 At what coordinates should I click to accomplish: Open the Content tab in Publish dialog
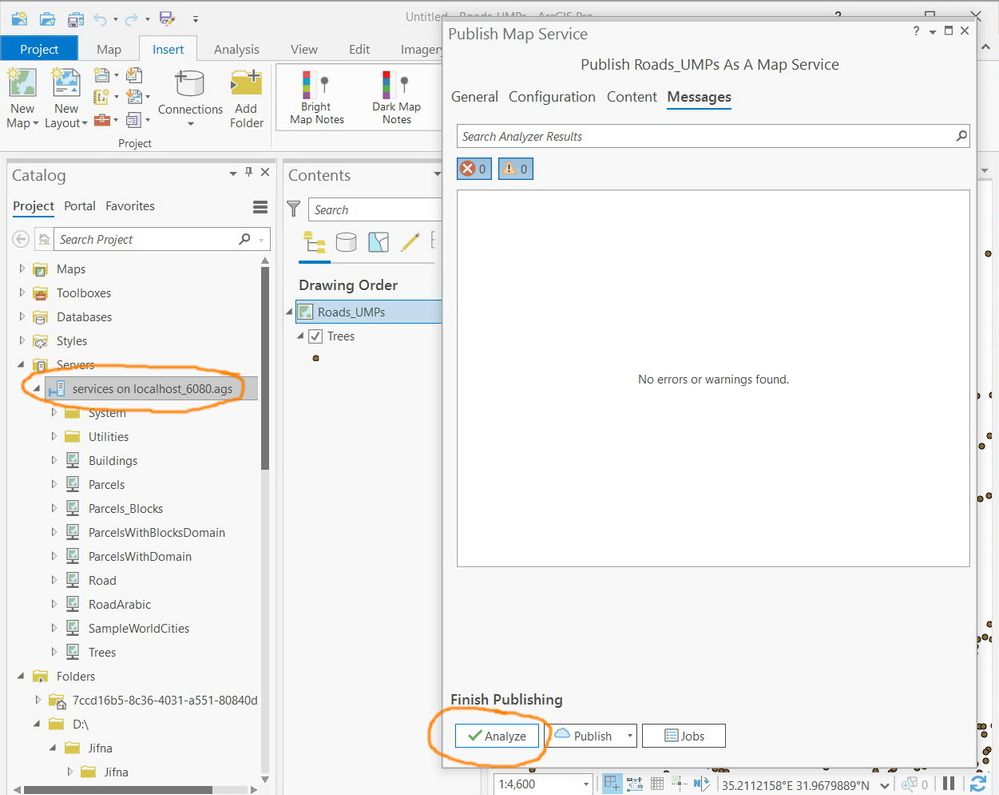[x=631, y=97]
